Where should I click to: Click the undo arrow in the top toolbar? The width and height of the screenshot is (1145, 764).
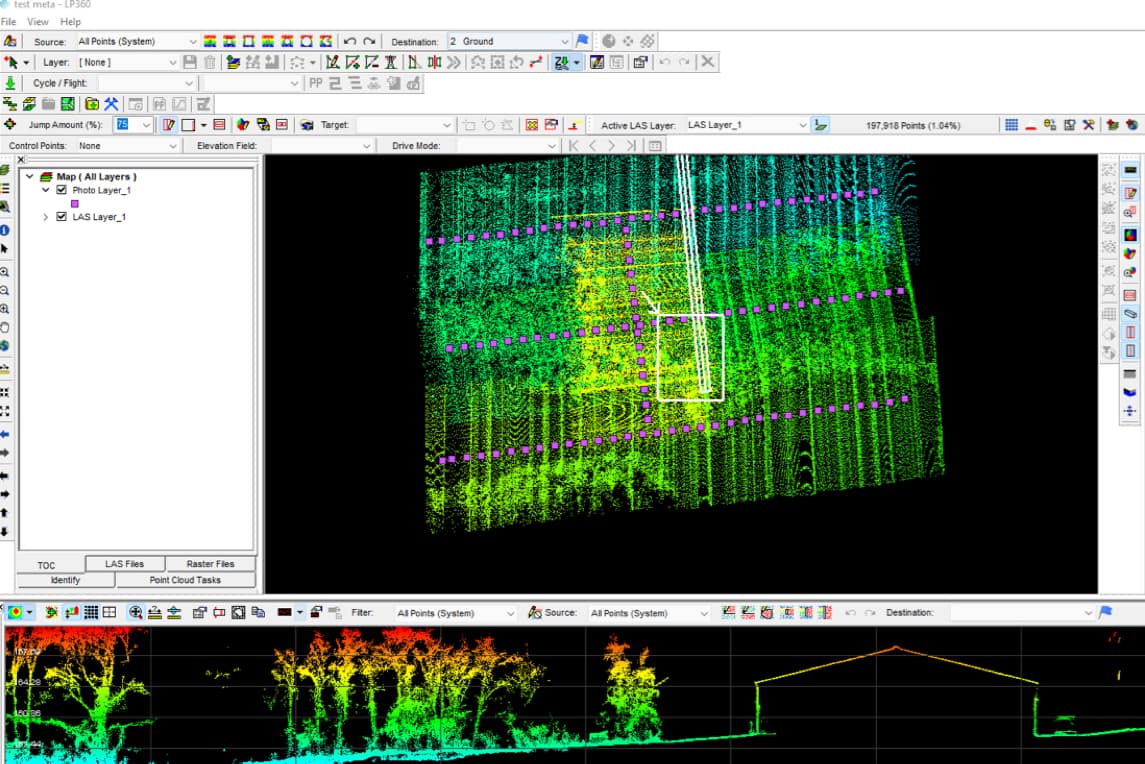[349, 41]
